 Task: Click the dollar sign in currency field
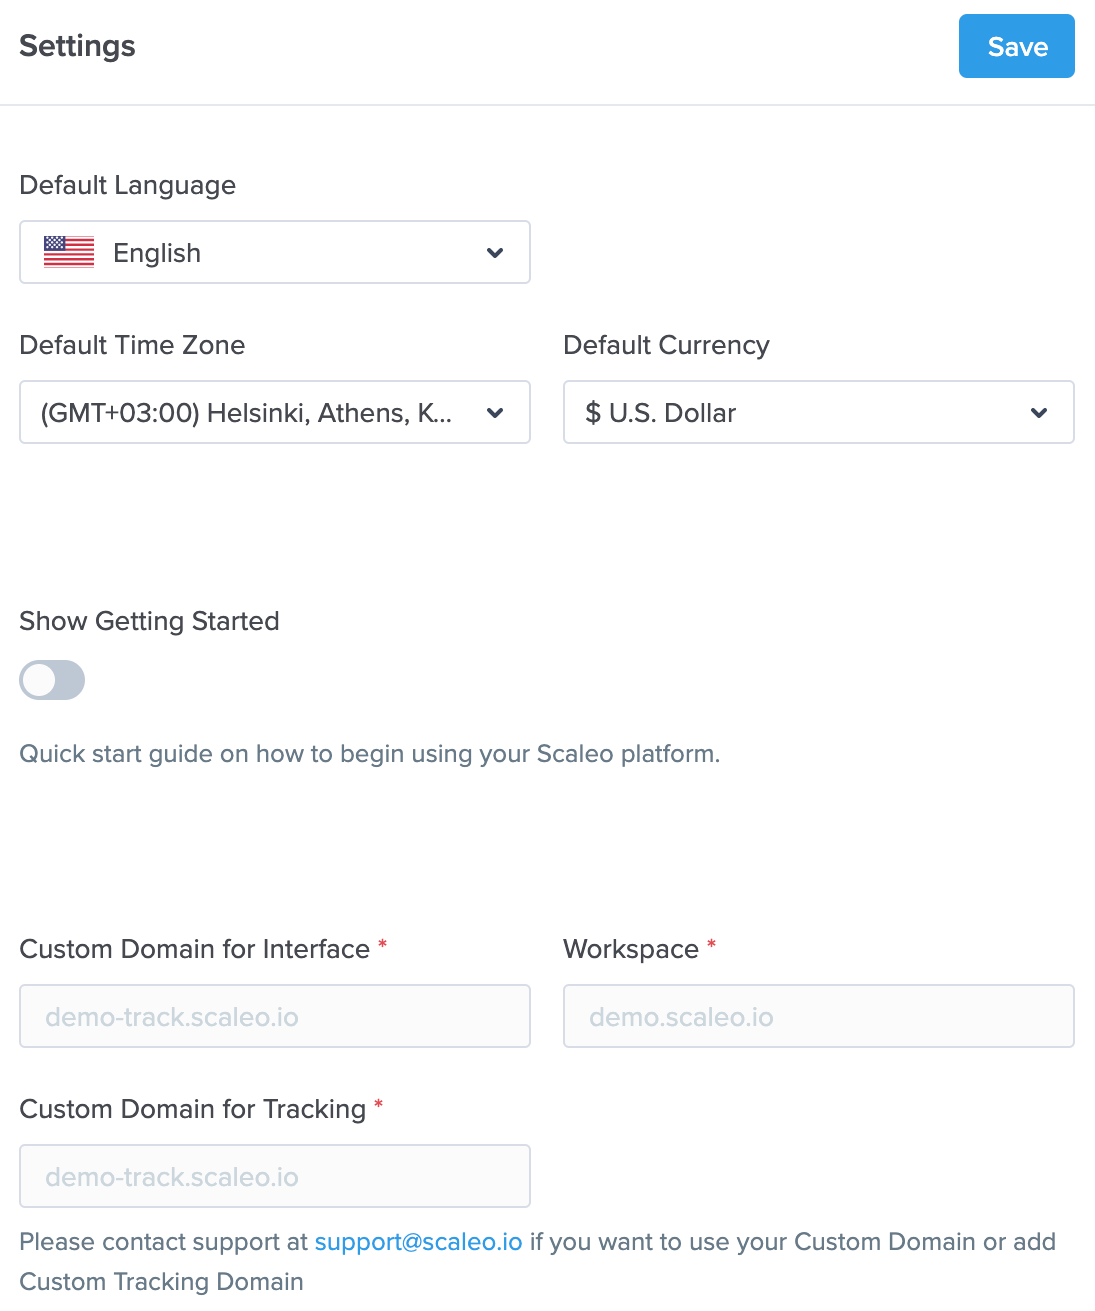[592, 412]
